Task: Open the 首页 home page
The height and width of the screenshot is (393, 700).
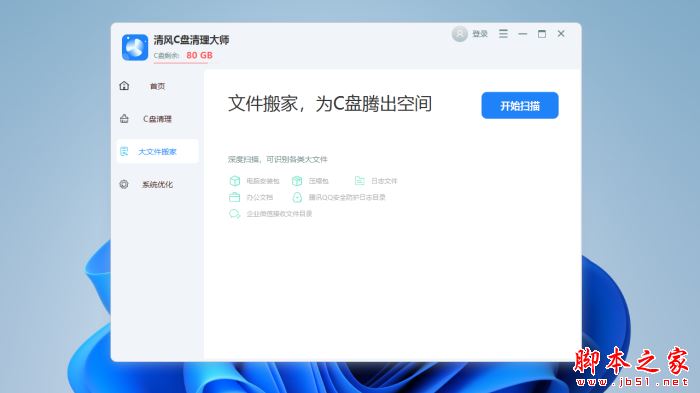Action: pyautogui.click(x=157, y=86)
